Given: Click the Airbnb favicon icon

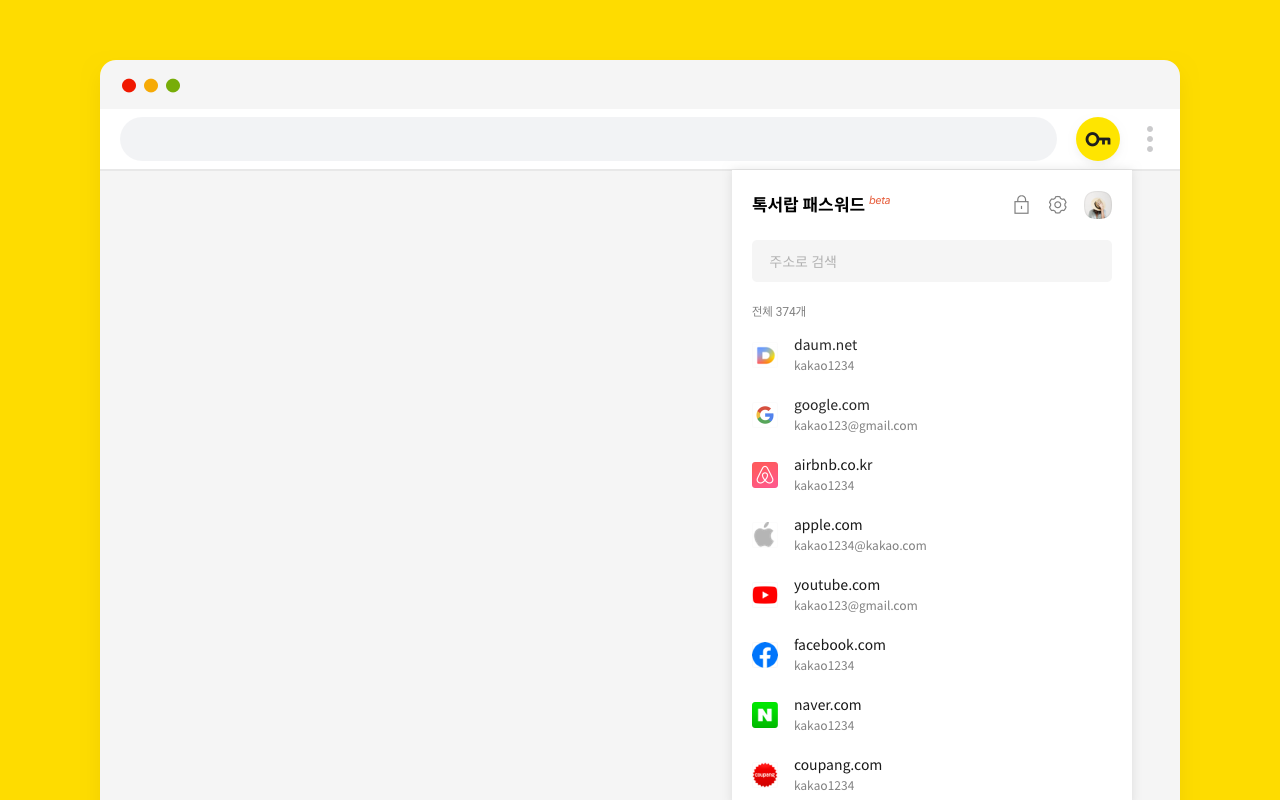Looking at the screenshot, I should click(x=765, y=474).
